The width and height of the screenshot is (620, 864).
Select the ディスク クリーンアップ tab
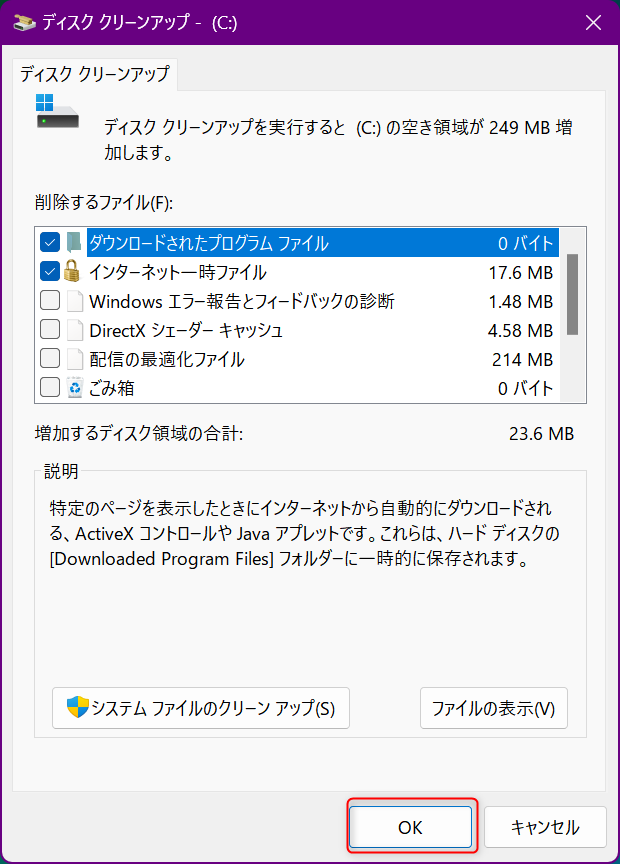tap(95, 74)
